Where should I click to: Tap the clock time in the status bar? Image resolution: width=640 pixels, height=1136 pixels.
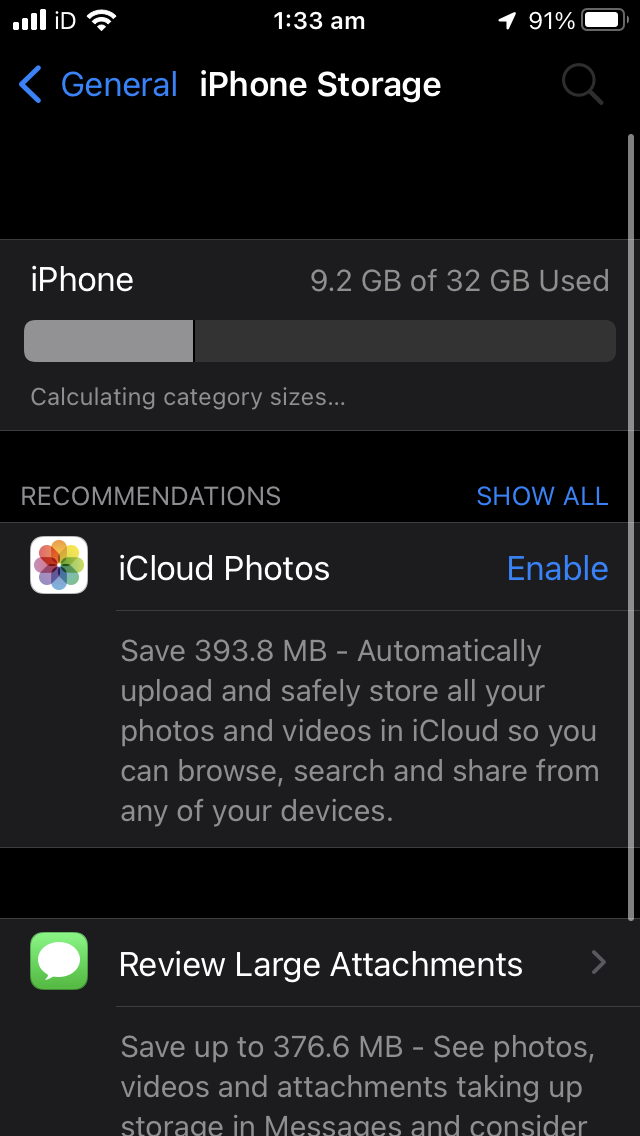319,20
